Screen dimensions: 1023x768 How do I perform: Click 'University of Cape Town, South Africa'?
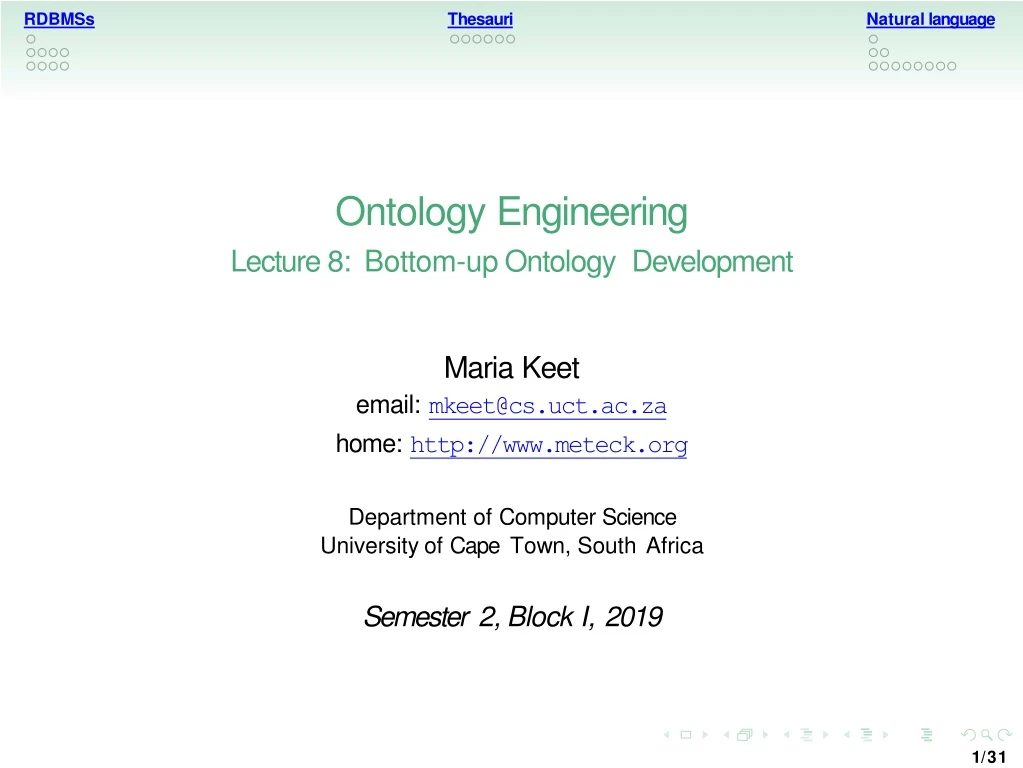(512, 545)
